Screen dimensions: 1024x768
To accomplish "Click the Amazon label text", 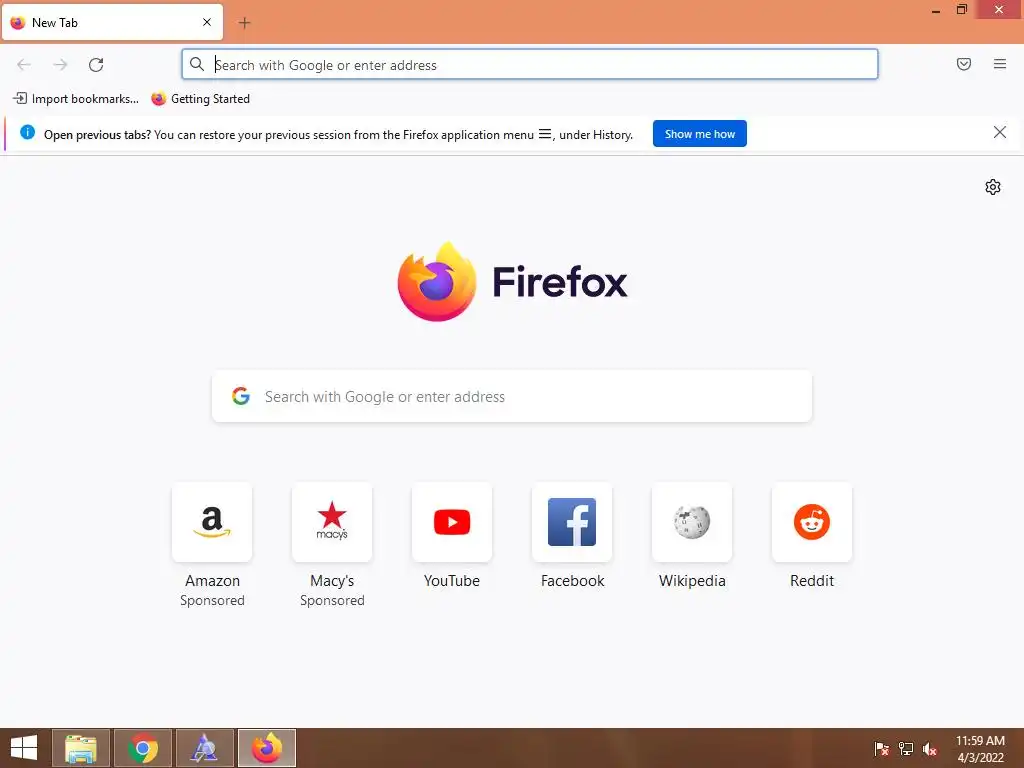I will (x=212, y=581).
